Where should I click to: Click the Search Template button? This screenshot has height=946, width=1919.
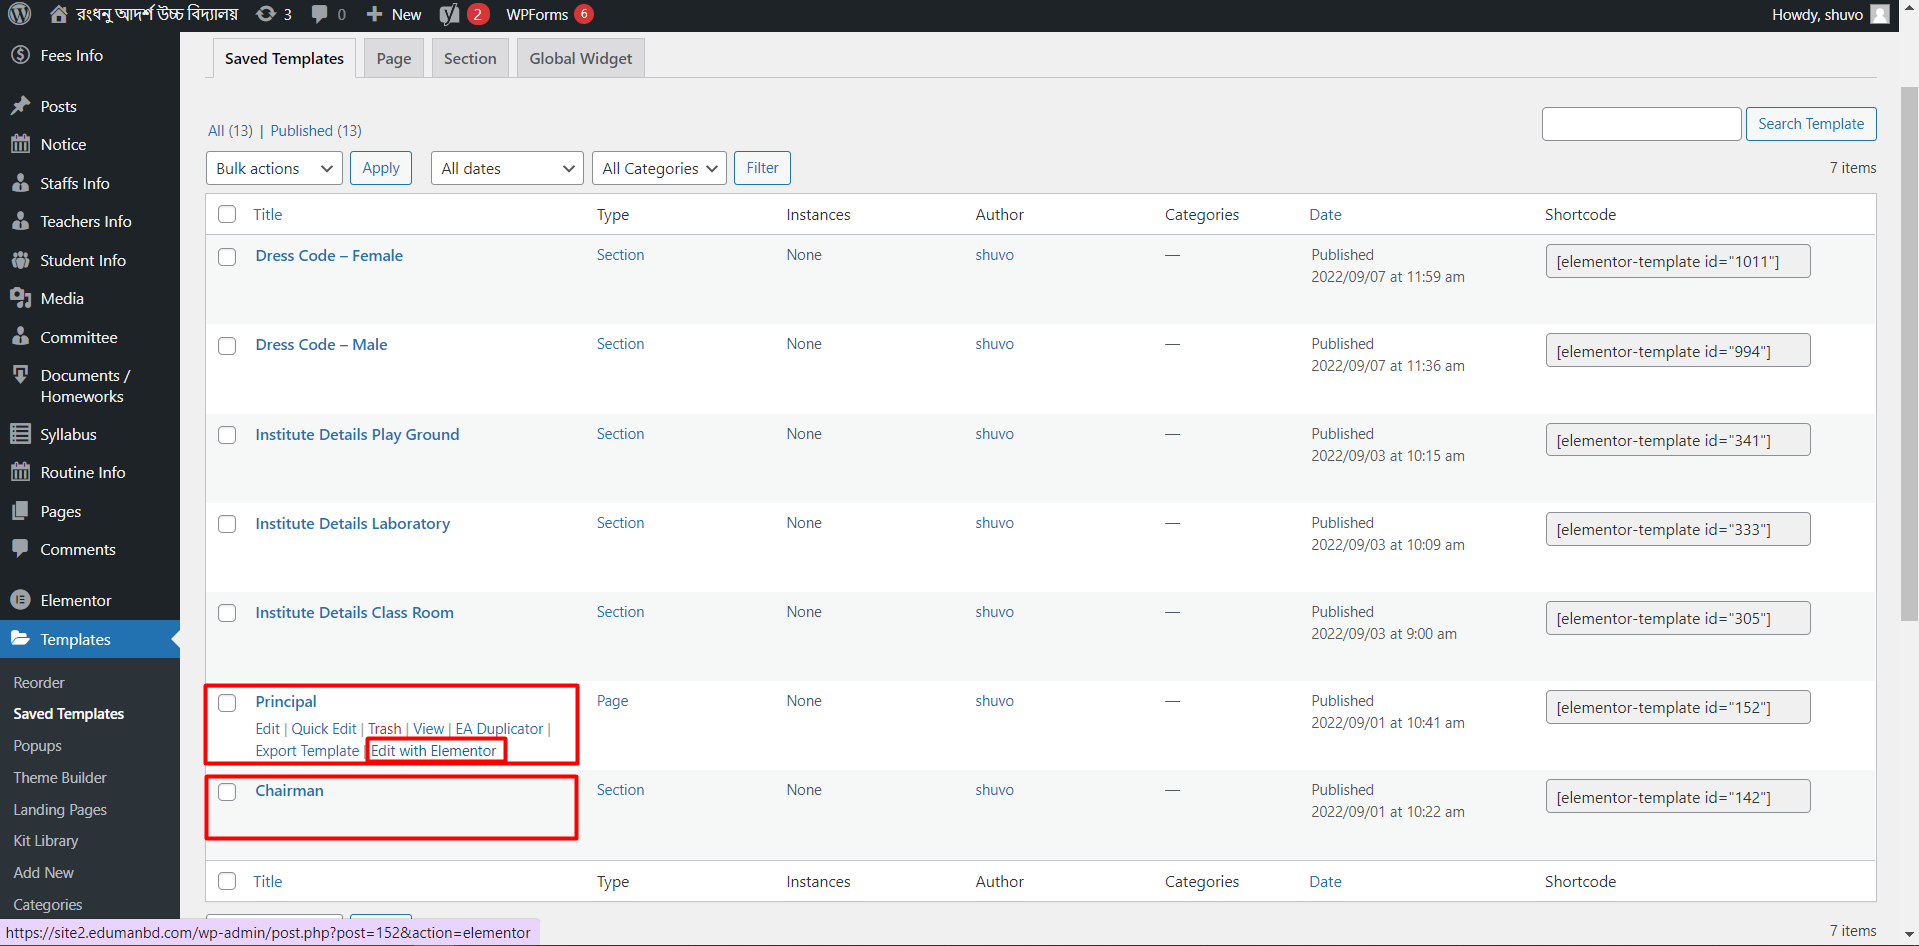coord(1811,124)
